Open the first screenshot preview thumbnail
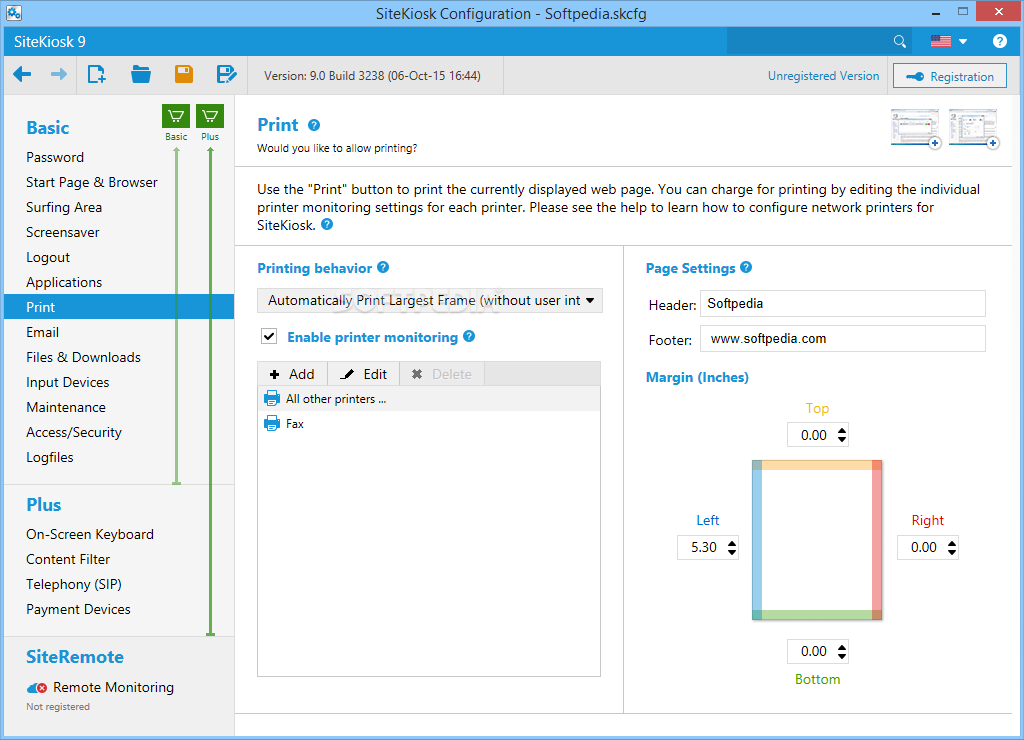 pyautogui.click(x=916, y=128)
